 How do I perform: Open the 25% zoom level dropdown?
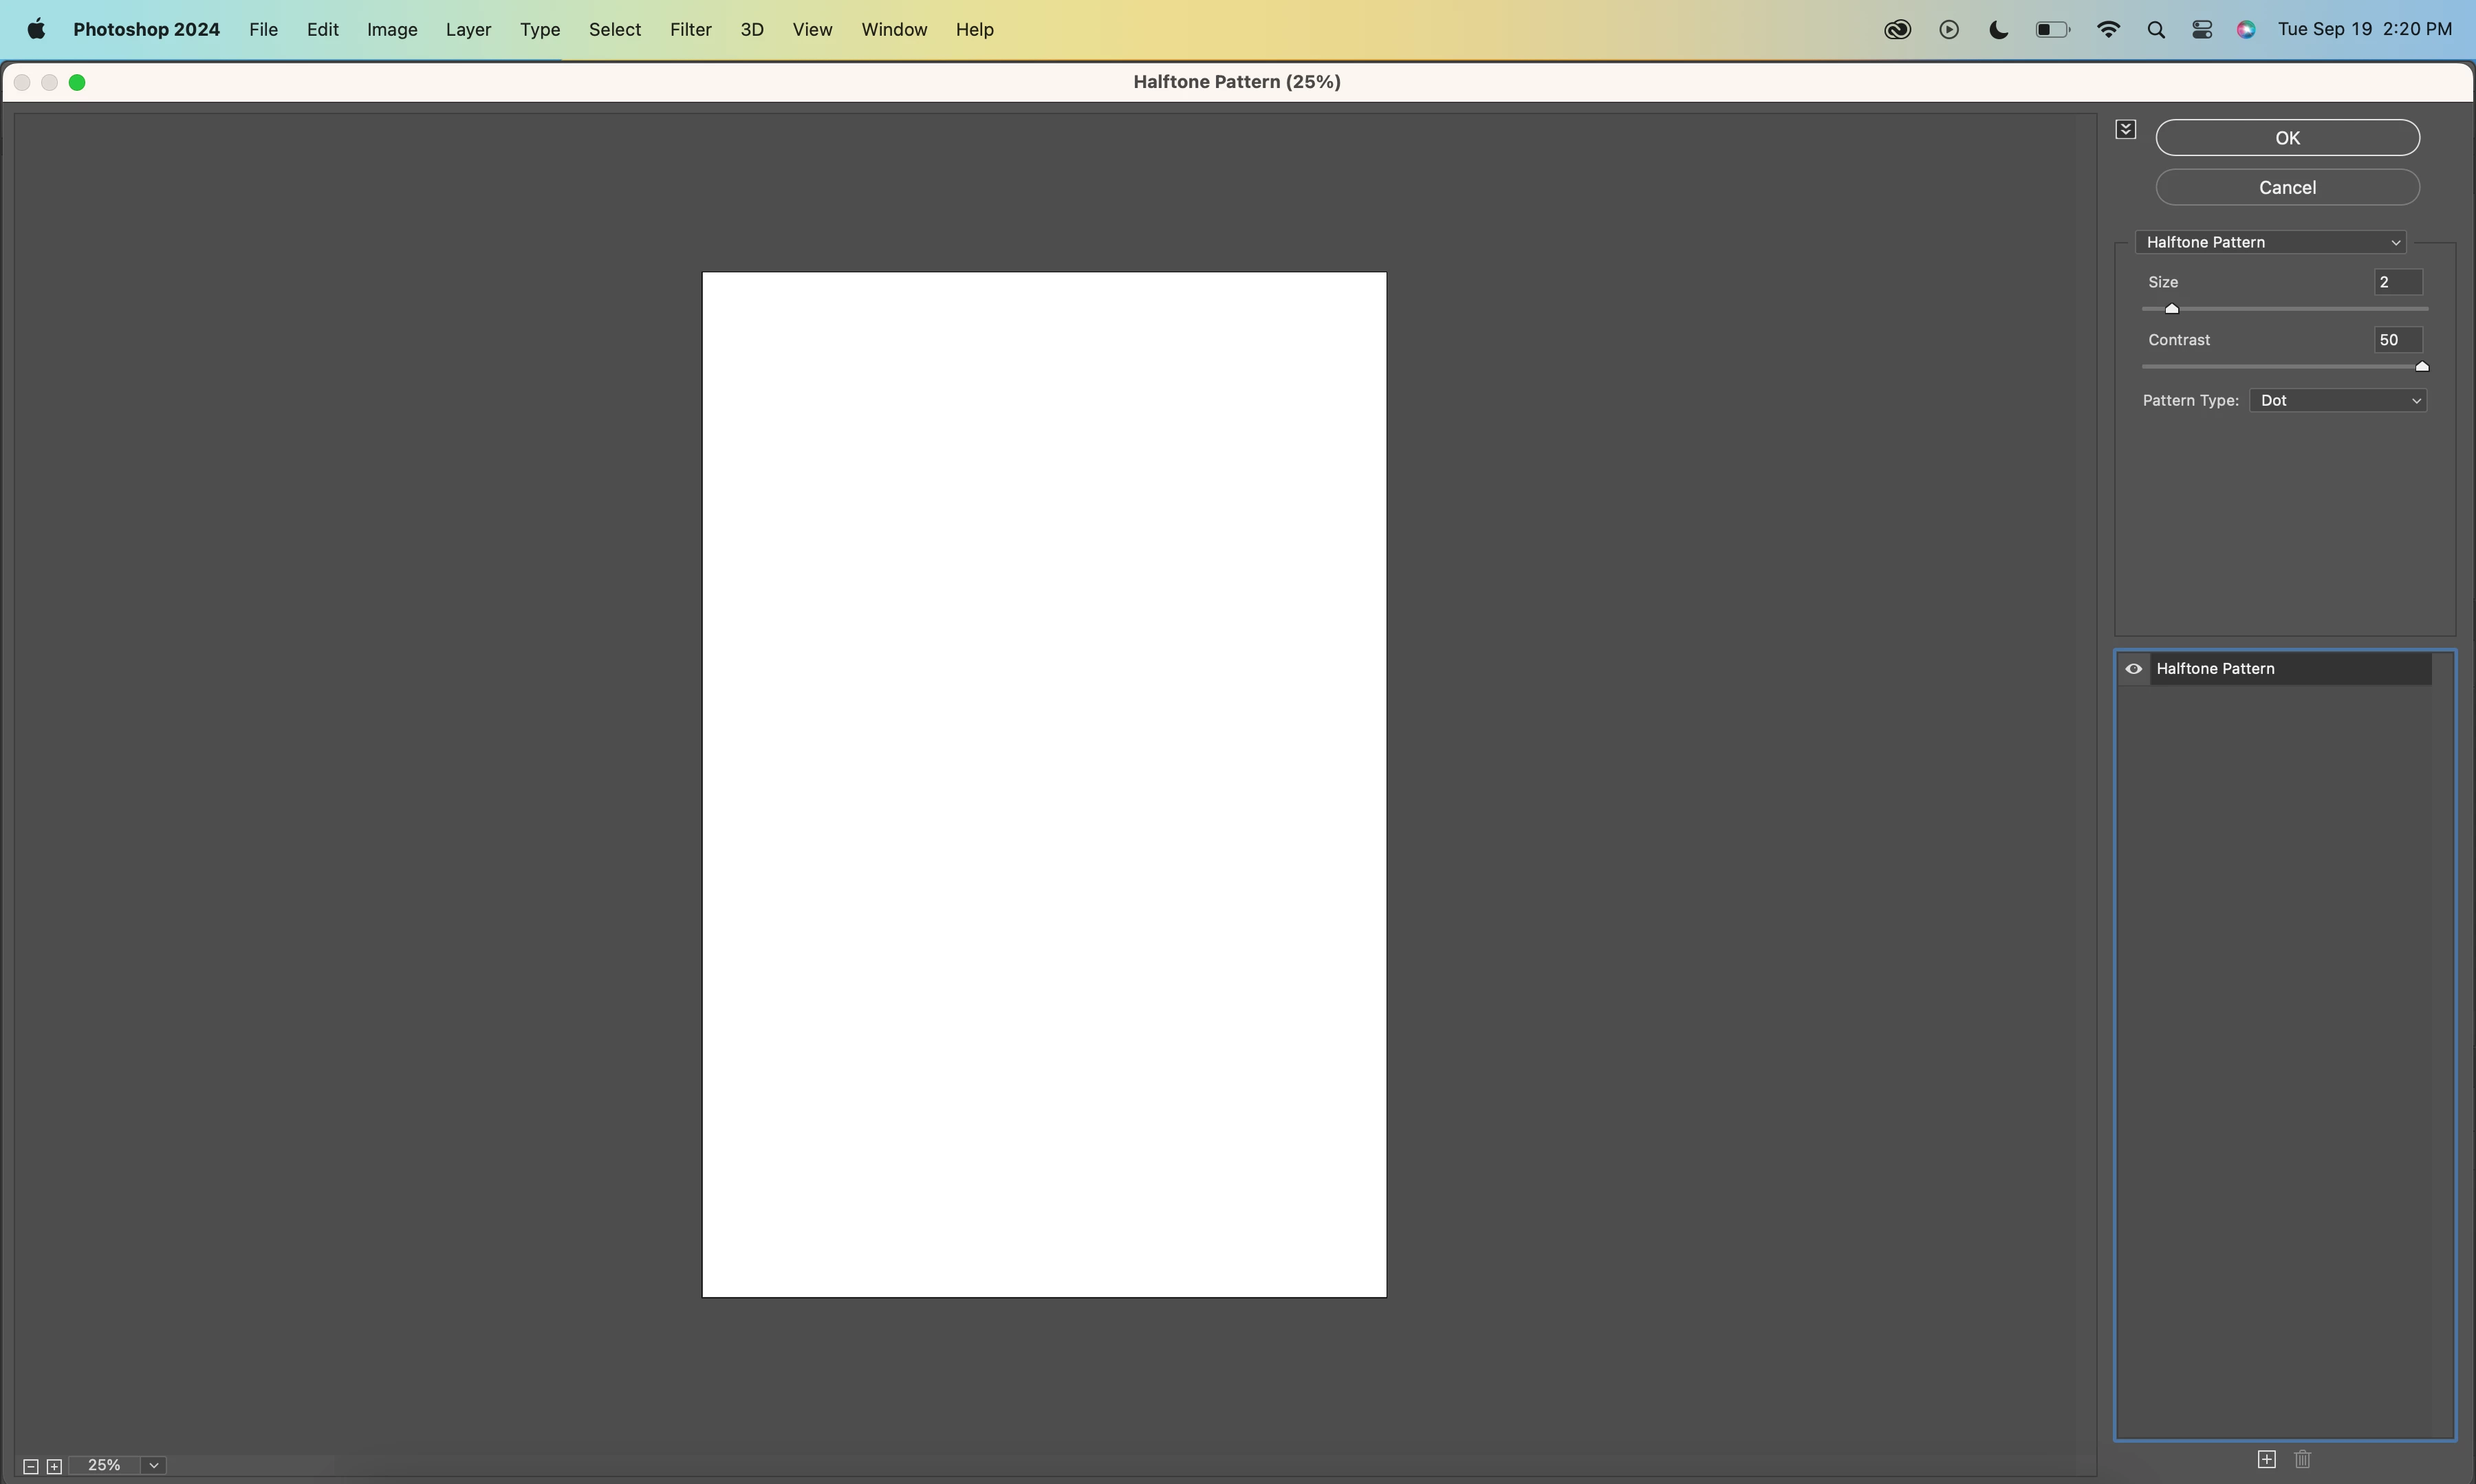[154, 1465]
